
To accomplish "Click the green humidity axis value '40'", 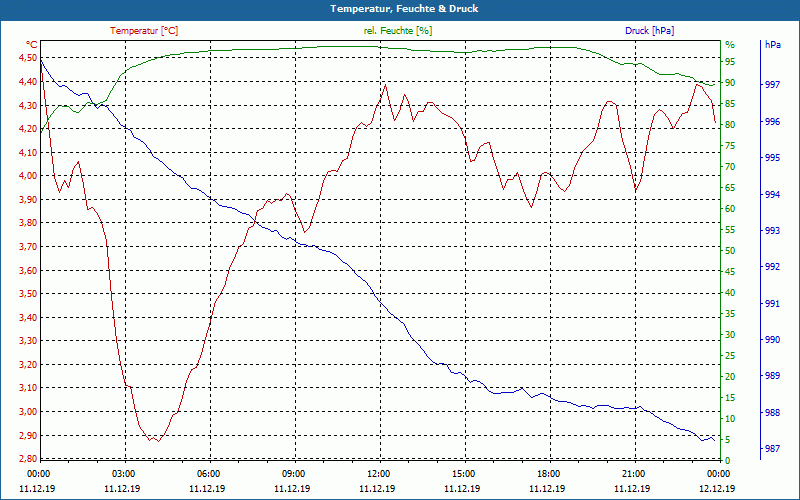I will pyautogui.click(x=730, y=293).
